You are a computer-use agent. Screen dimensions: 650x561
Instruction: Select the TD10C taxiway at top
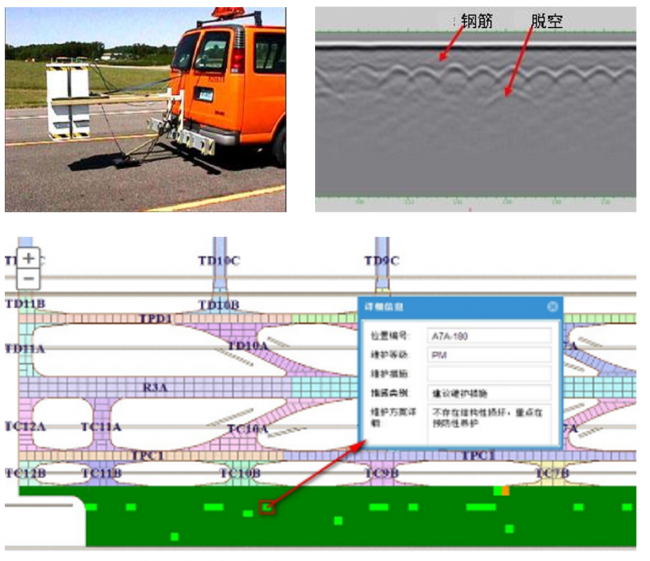[x=219, y=261]
